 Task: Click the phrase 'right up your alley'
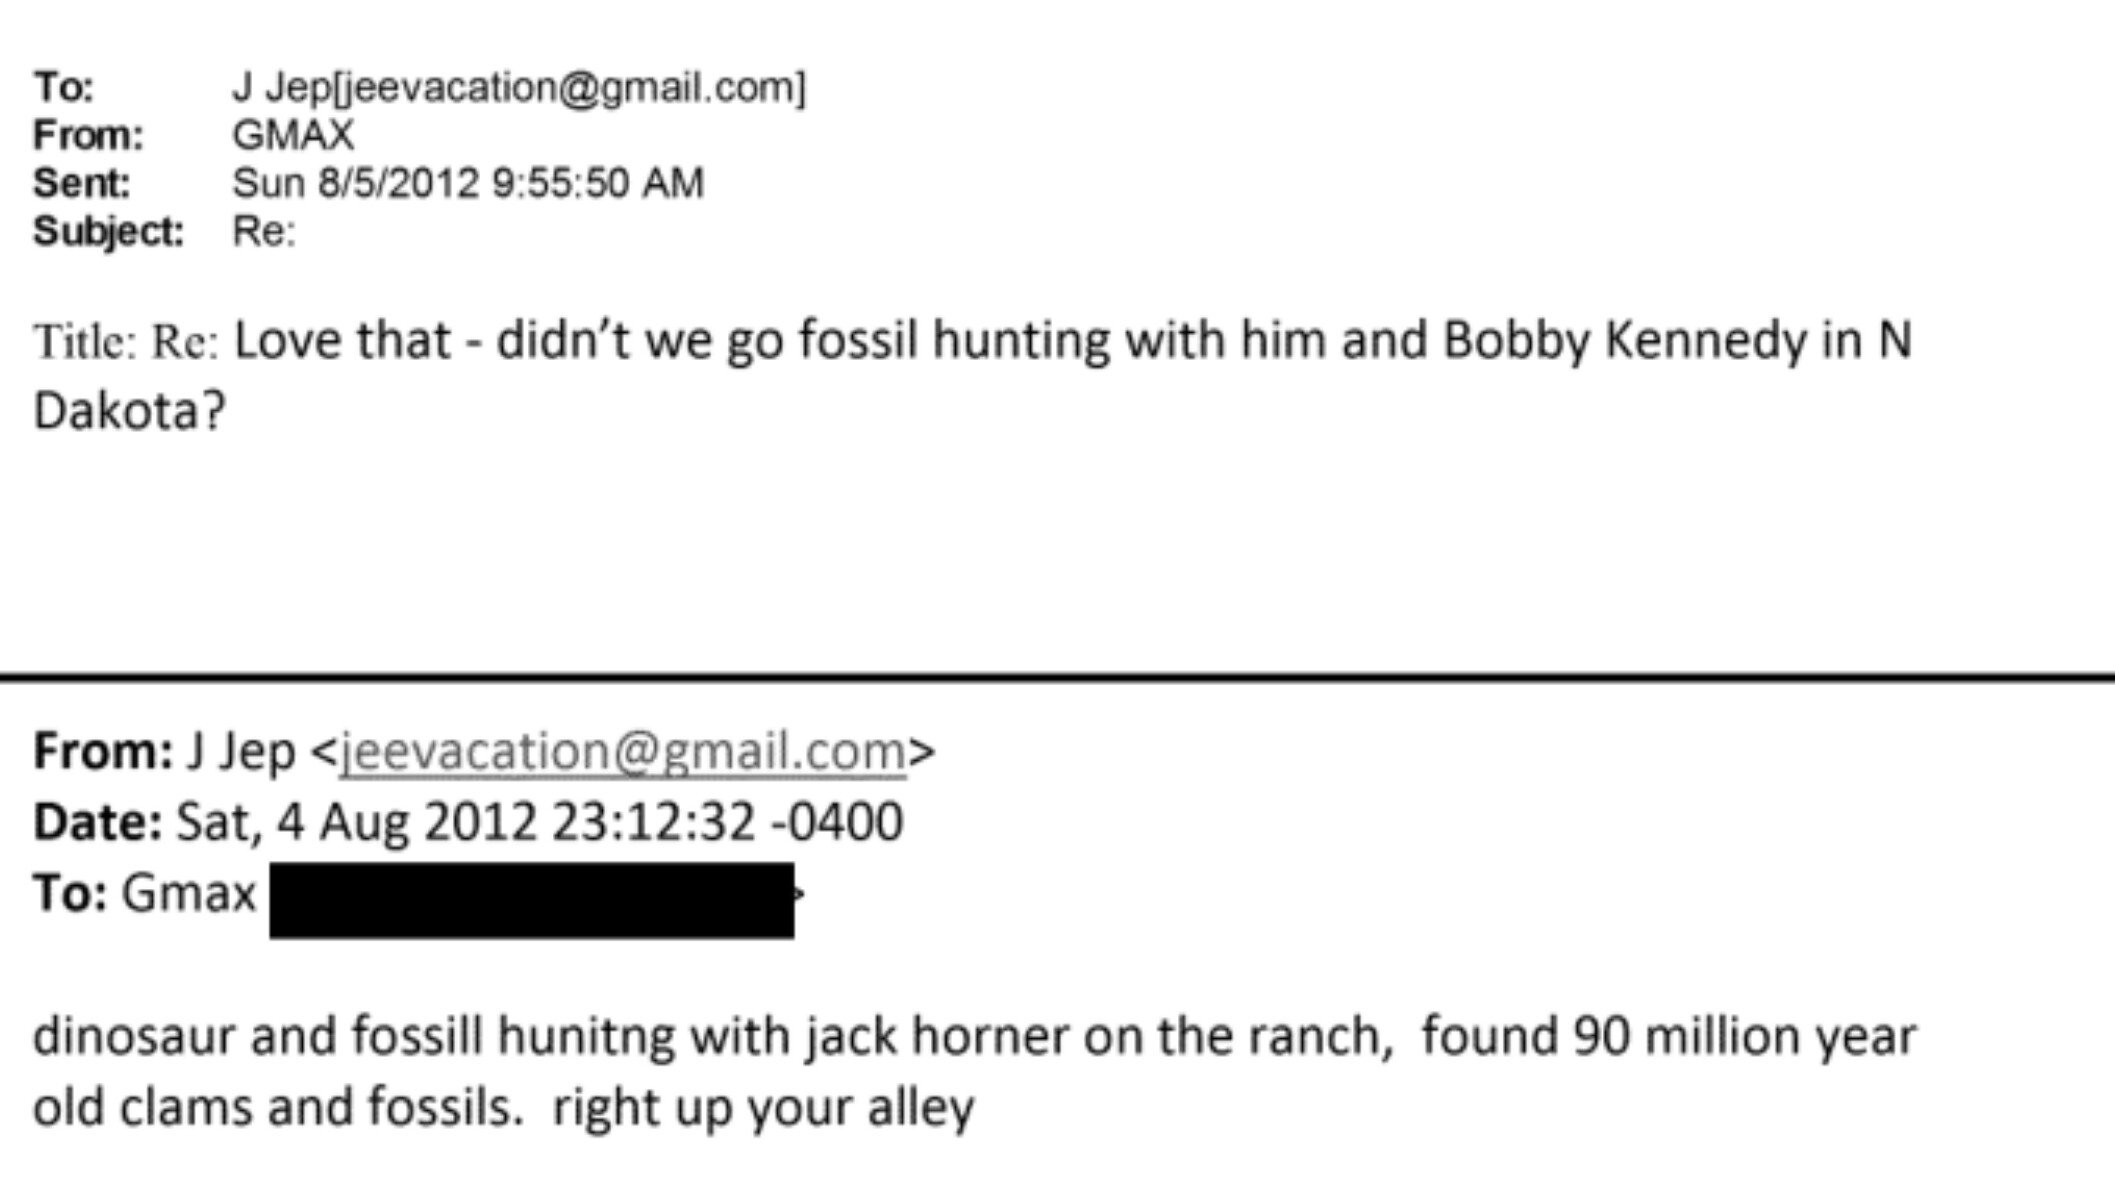tap(763, 1108)
